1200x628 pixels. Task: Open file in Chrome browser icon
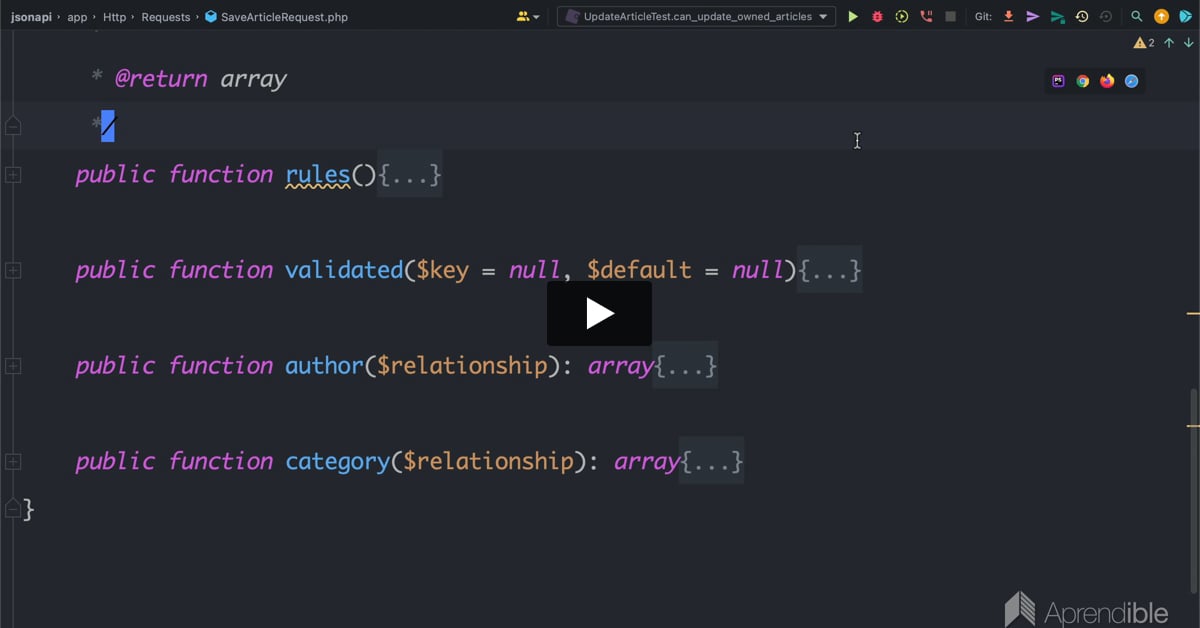click(x=1082, y=81)
